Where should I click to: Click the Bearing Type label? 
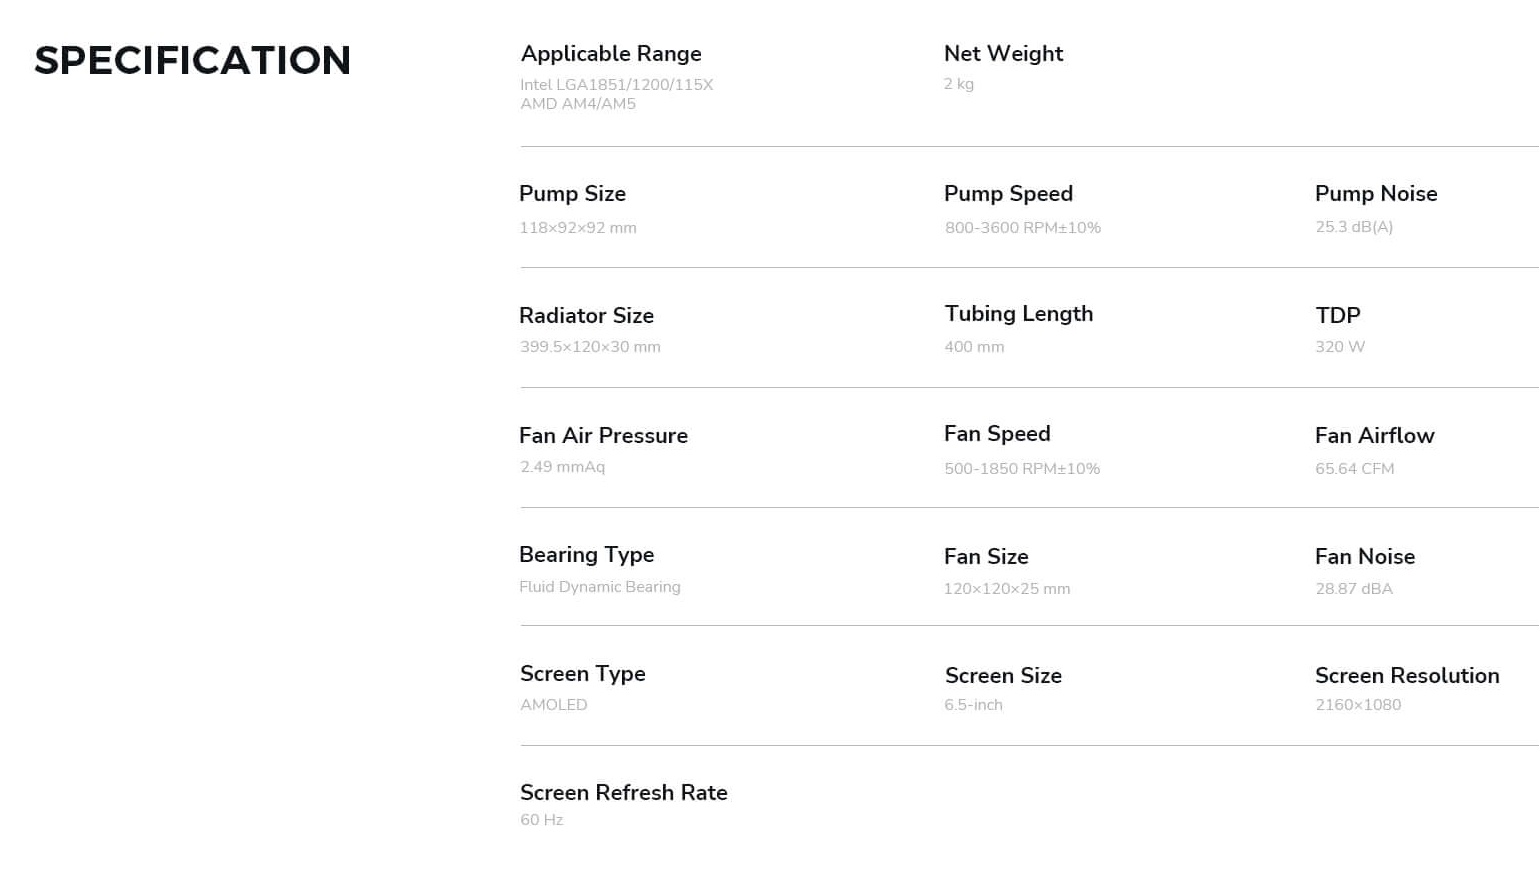tap(586, 555)
